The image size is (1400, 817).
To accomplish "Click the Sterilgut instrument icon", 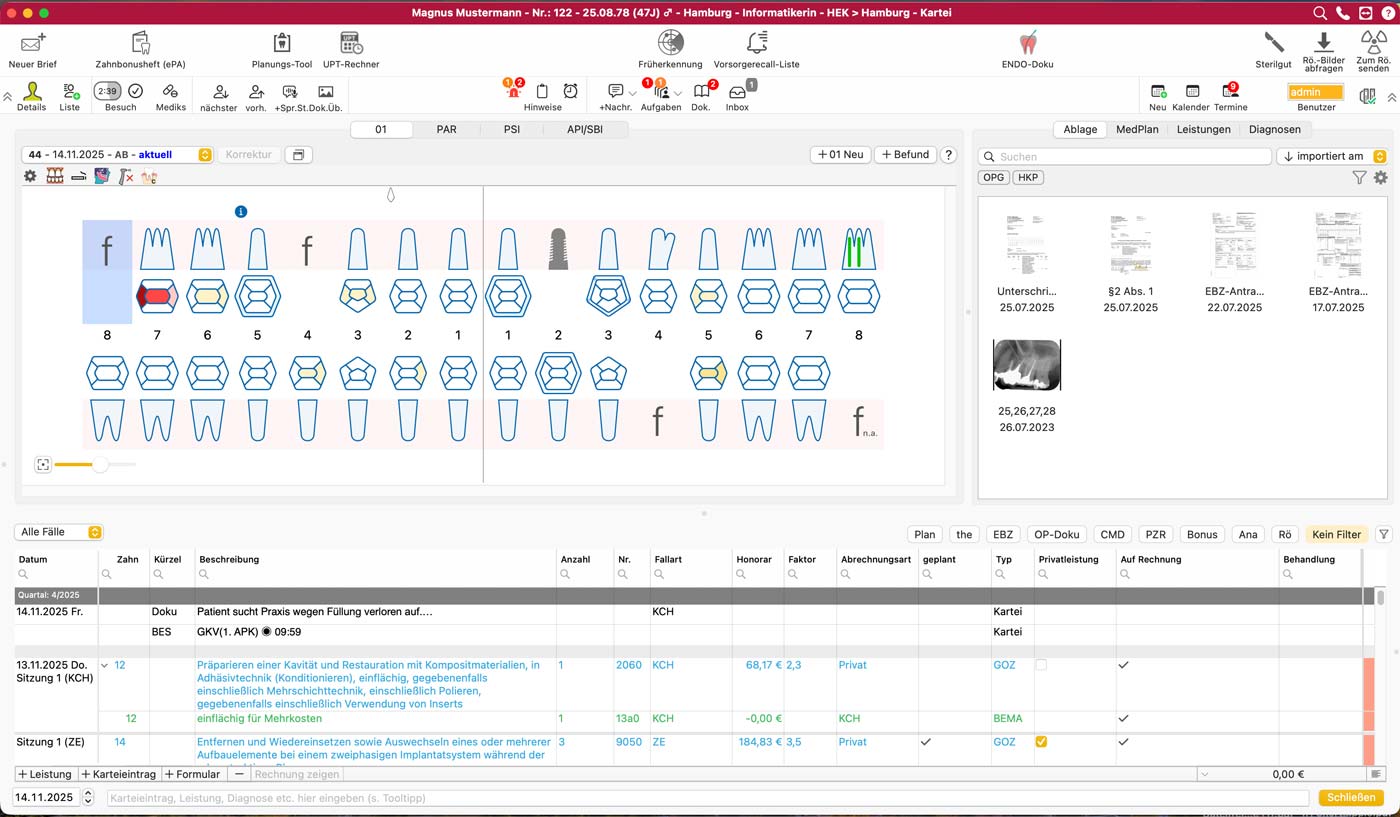I will click(x=1274, y=43).
